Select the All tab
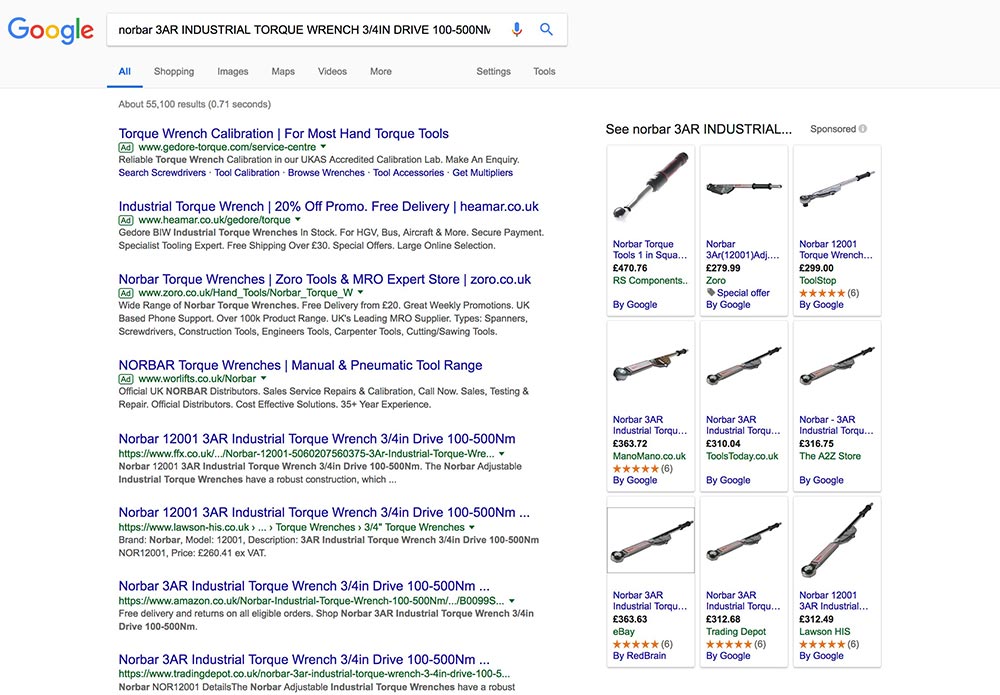Viewport: 1000px width, 695px height. 124,71
